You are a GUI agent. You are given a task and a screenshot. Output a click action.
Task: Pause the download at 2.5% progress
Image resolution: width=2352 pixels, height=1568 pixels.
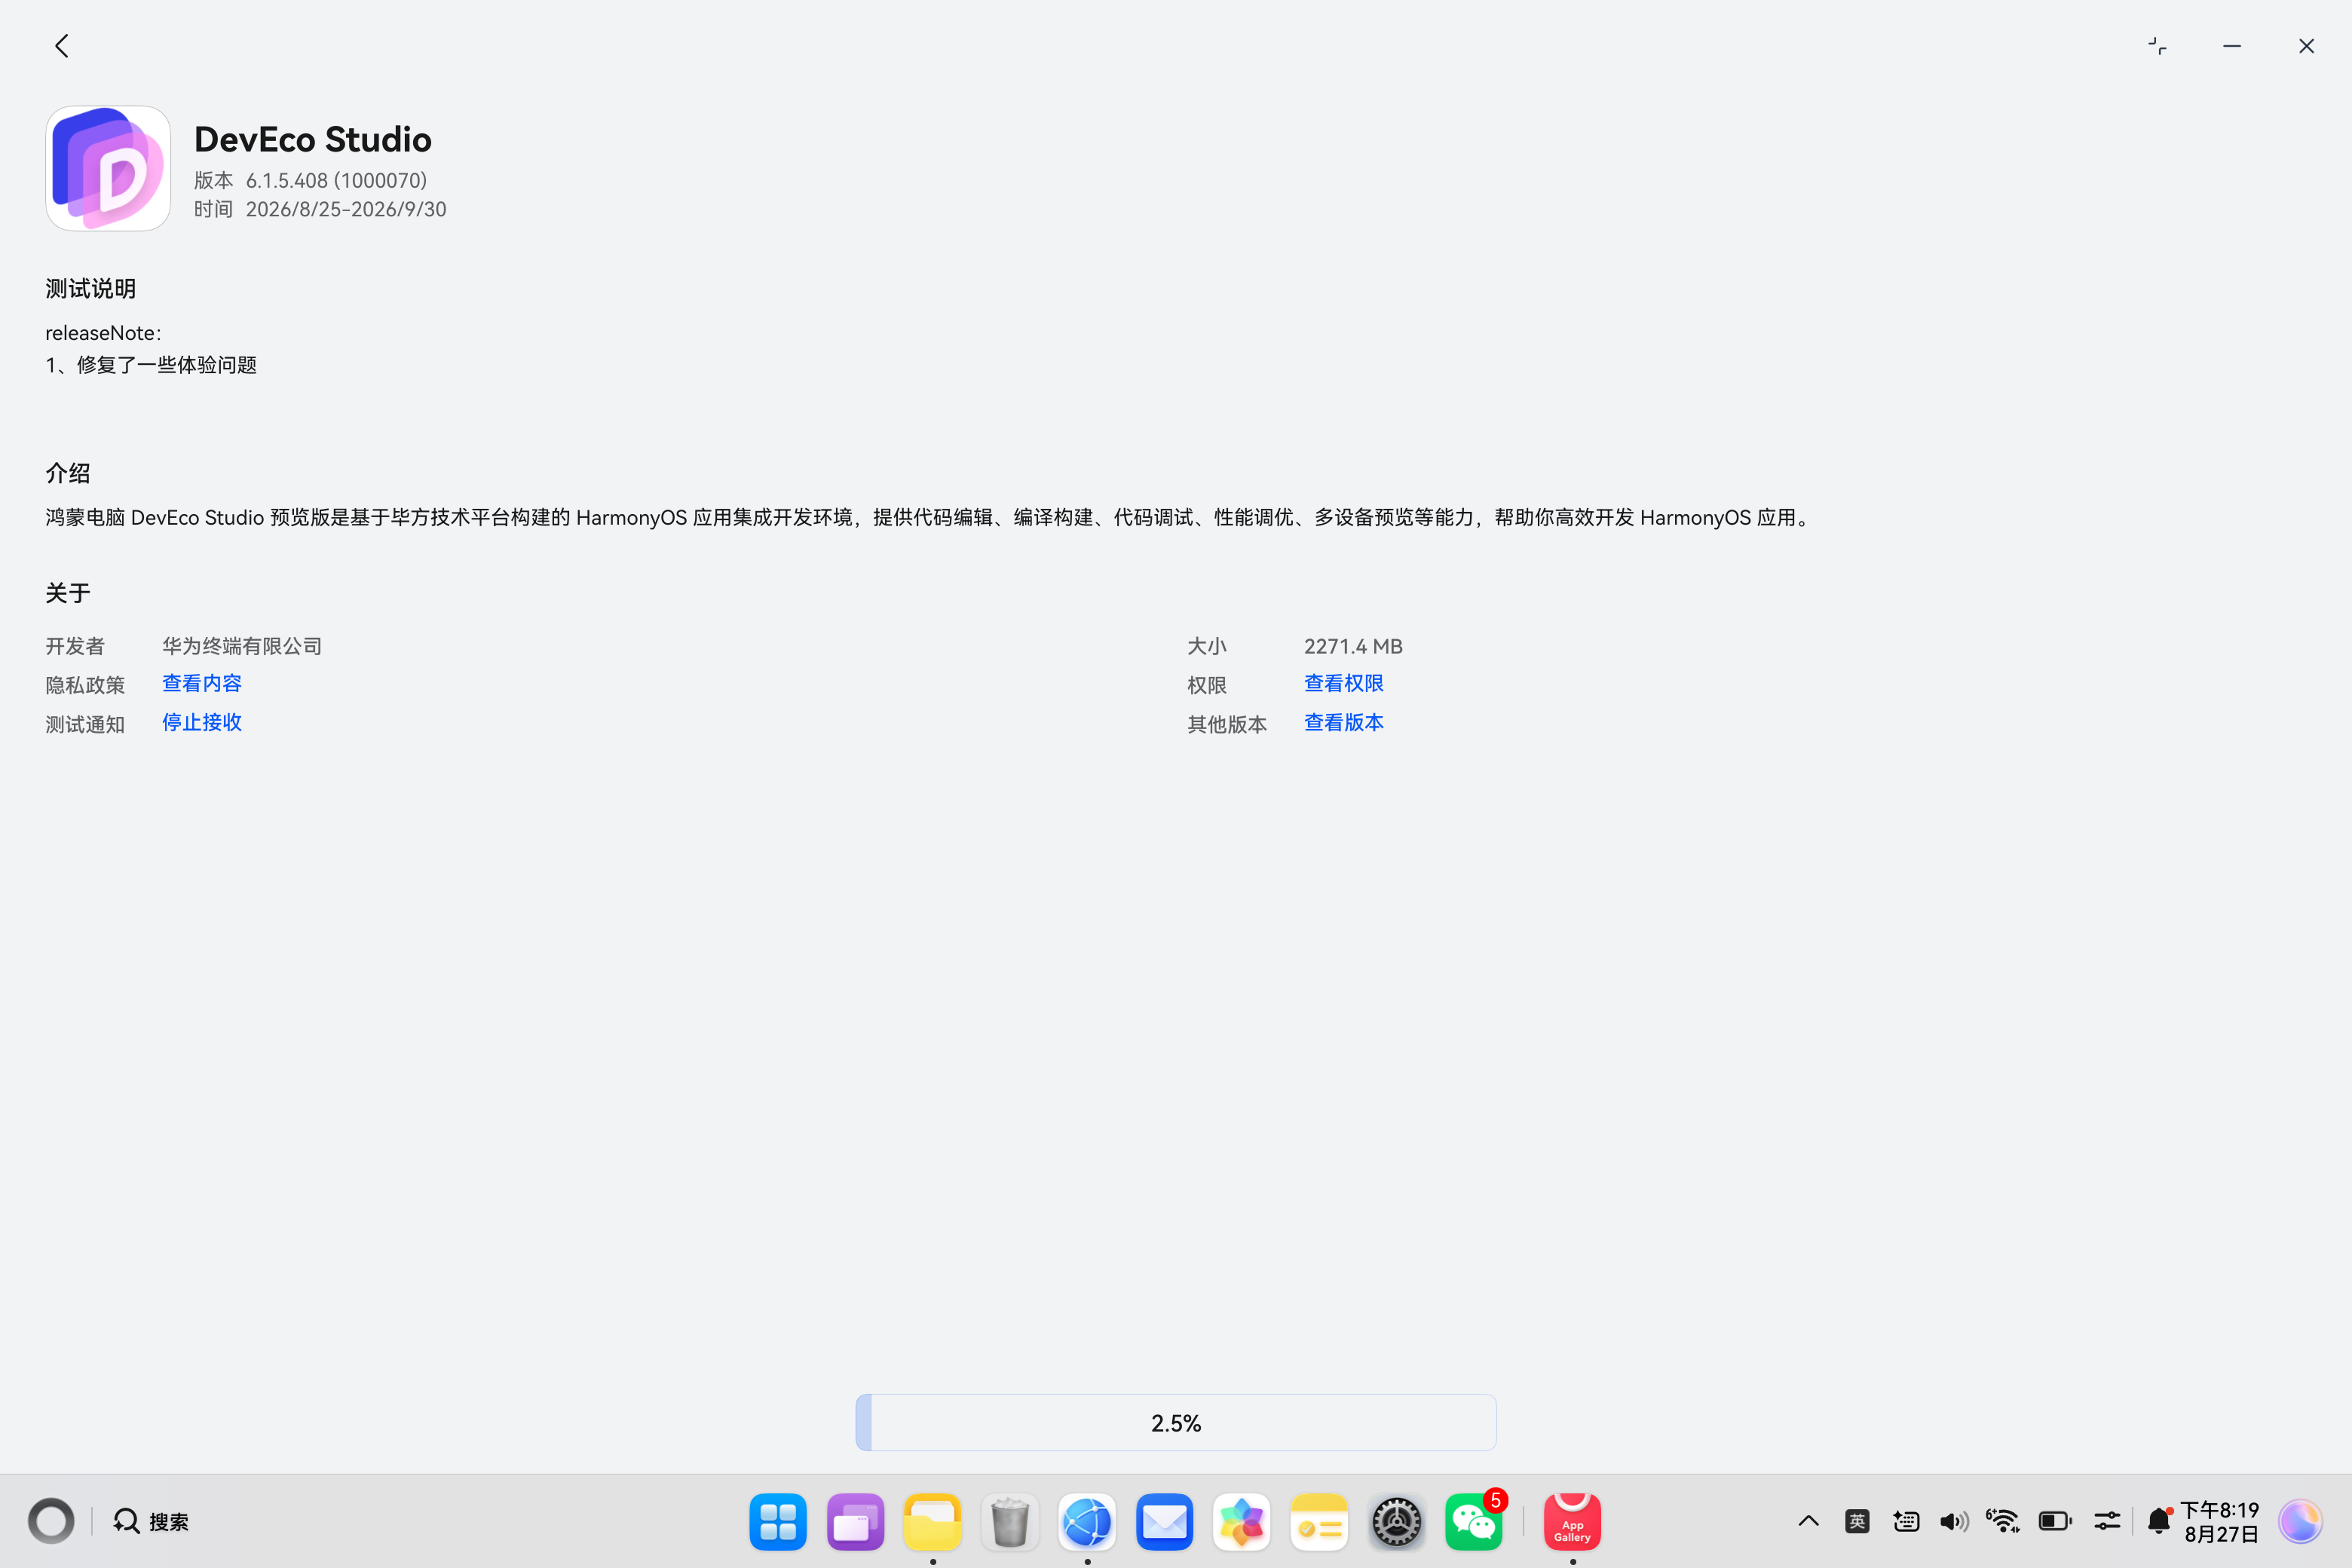click(1176, 1422)
